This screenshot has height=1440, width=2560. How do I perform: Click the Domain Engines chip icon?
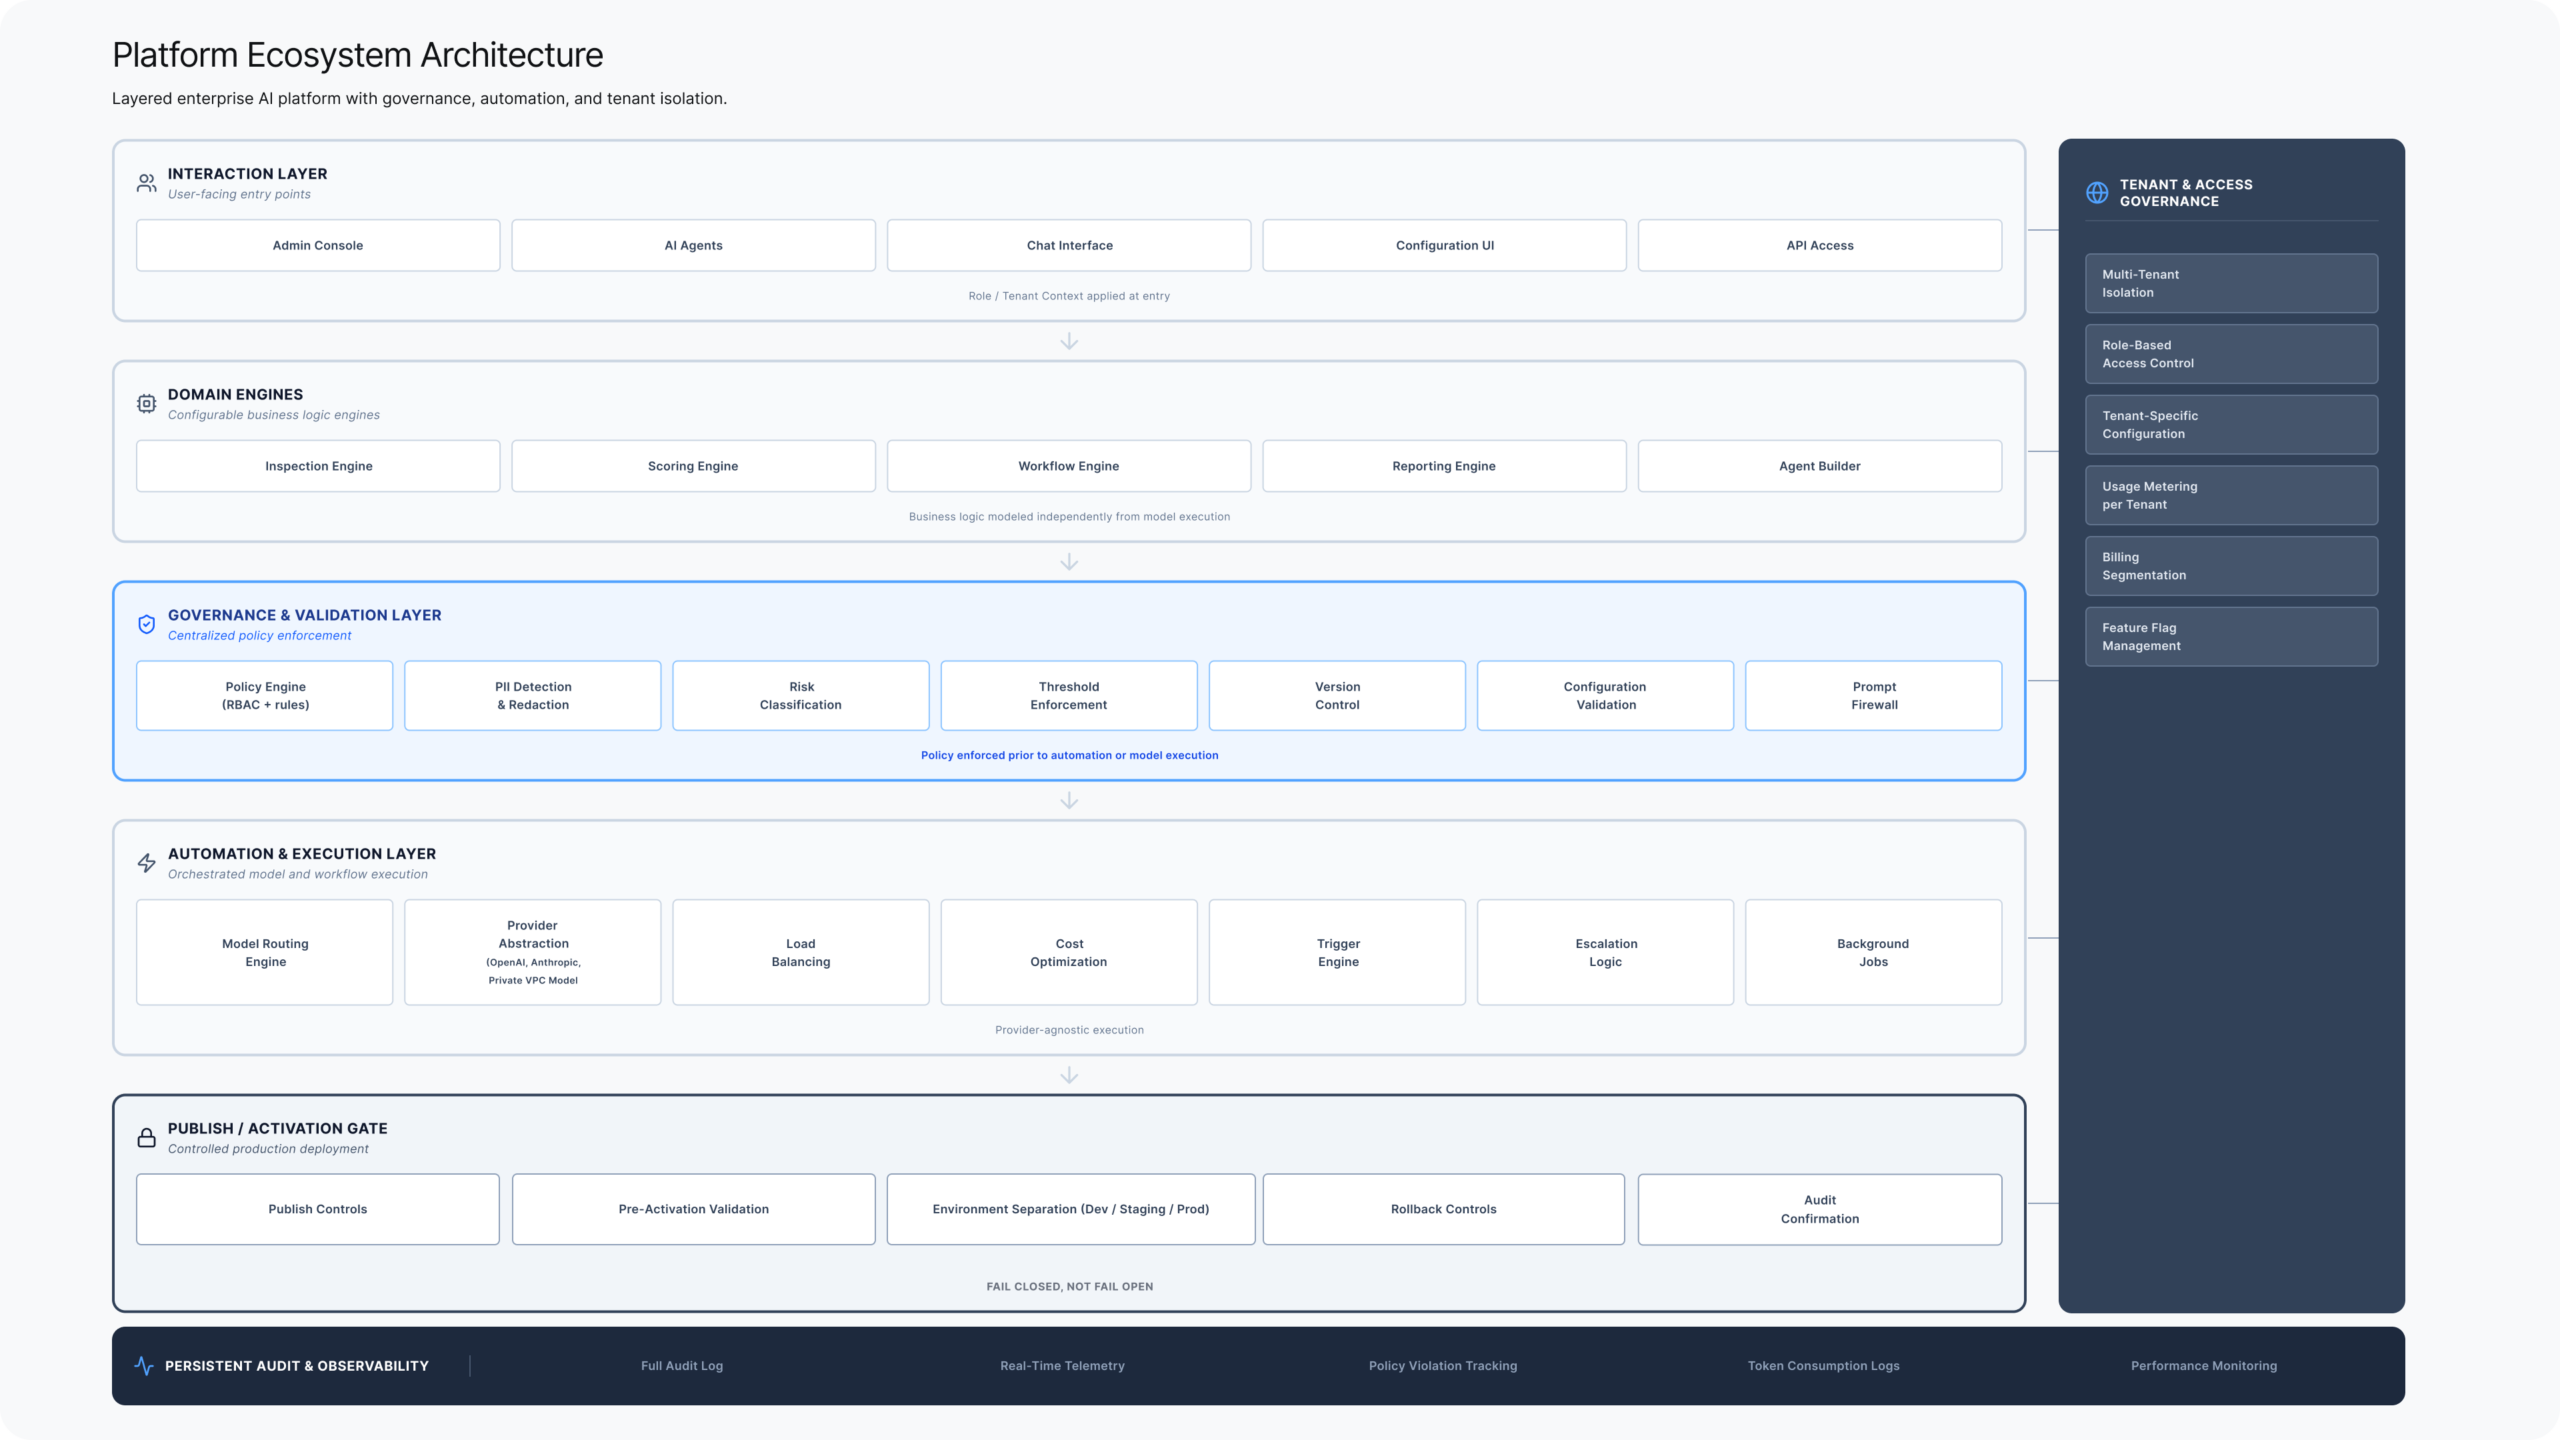click(x=146, y=404)
